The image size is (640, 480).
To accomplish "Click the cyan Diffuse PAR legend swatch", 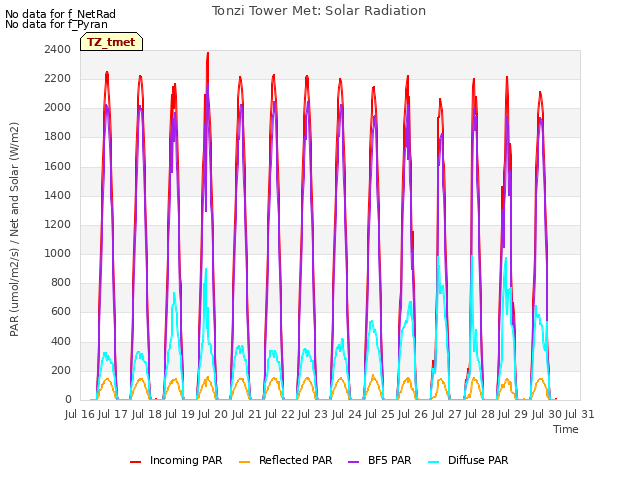I will pos(433,462).
